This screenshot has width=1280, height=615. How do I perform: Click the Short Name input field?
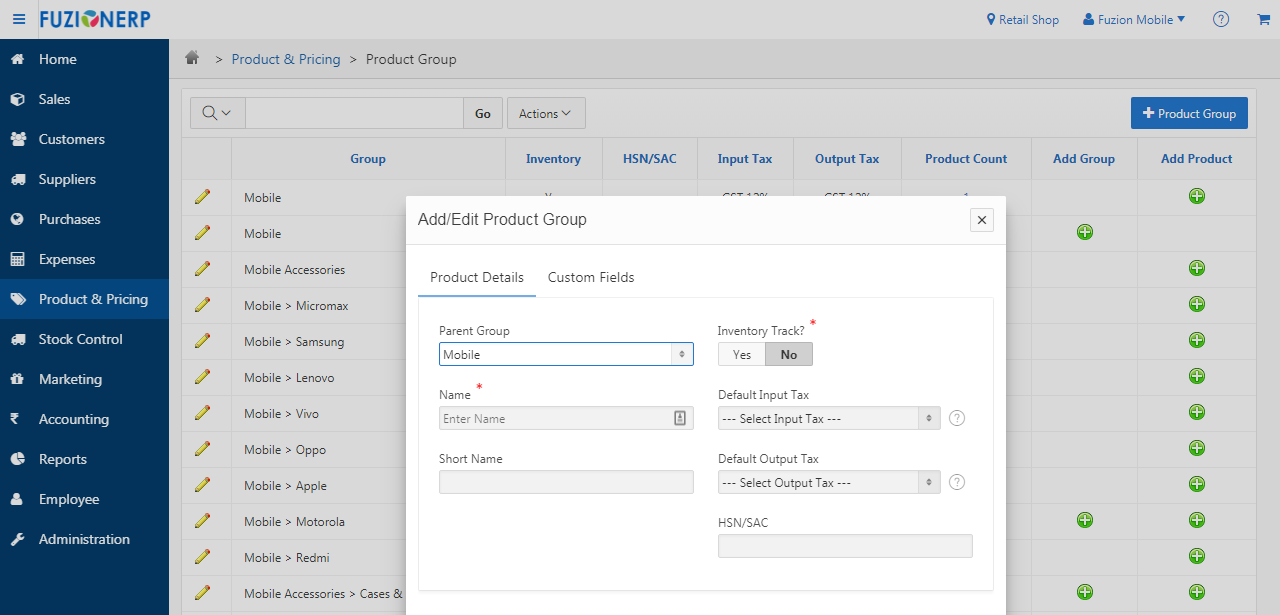565,482
